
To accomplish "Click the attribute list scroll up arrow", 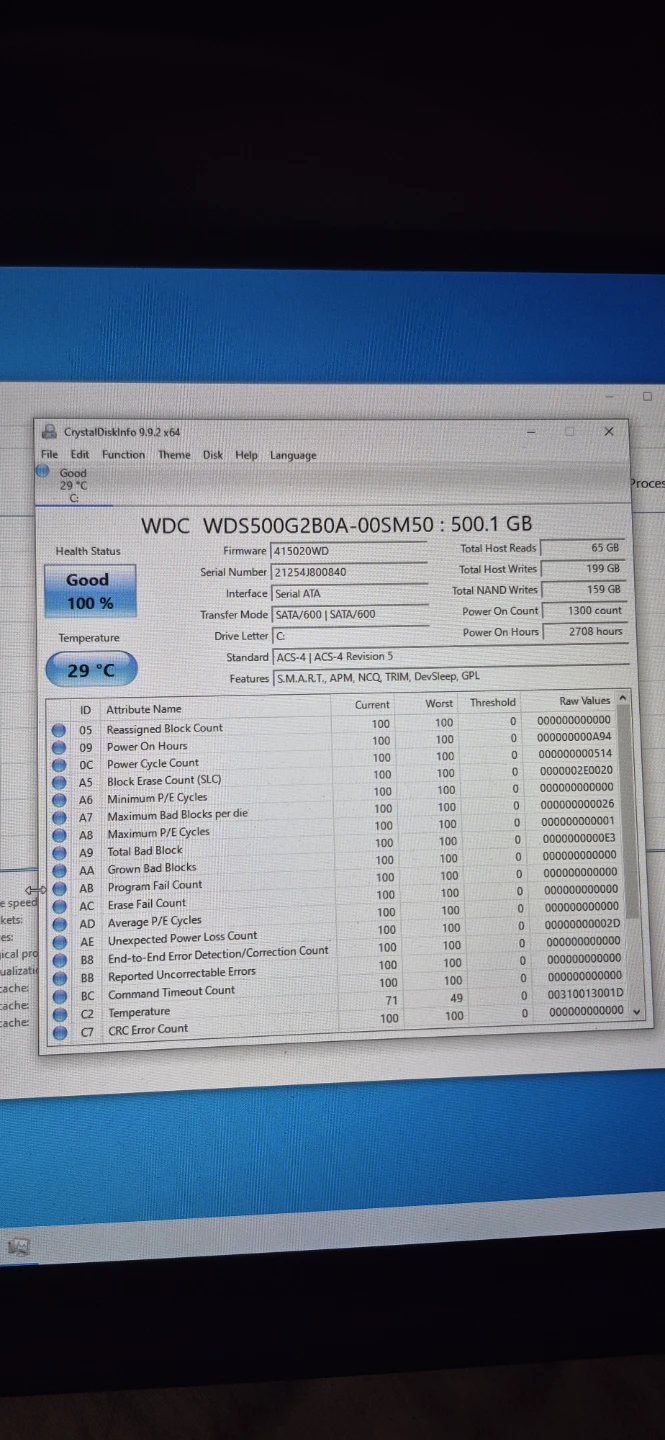I will [x=624, y=698].
